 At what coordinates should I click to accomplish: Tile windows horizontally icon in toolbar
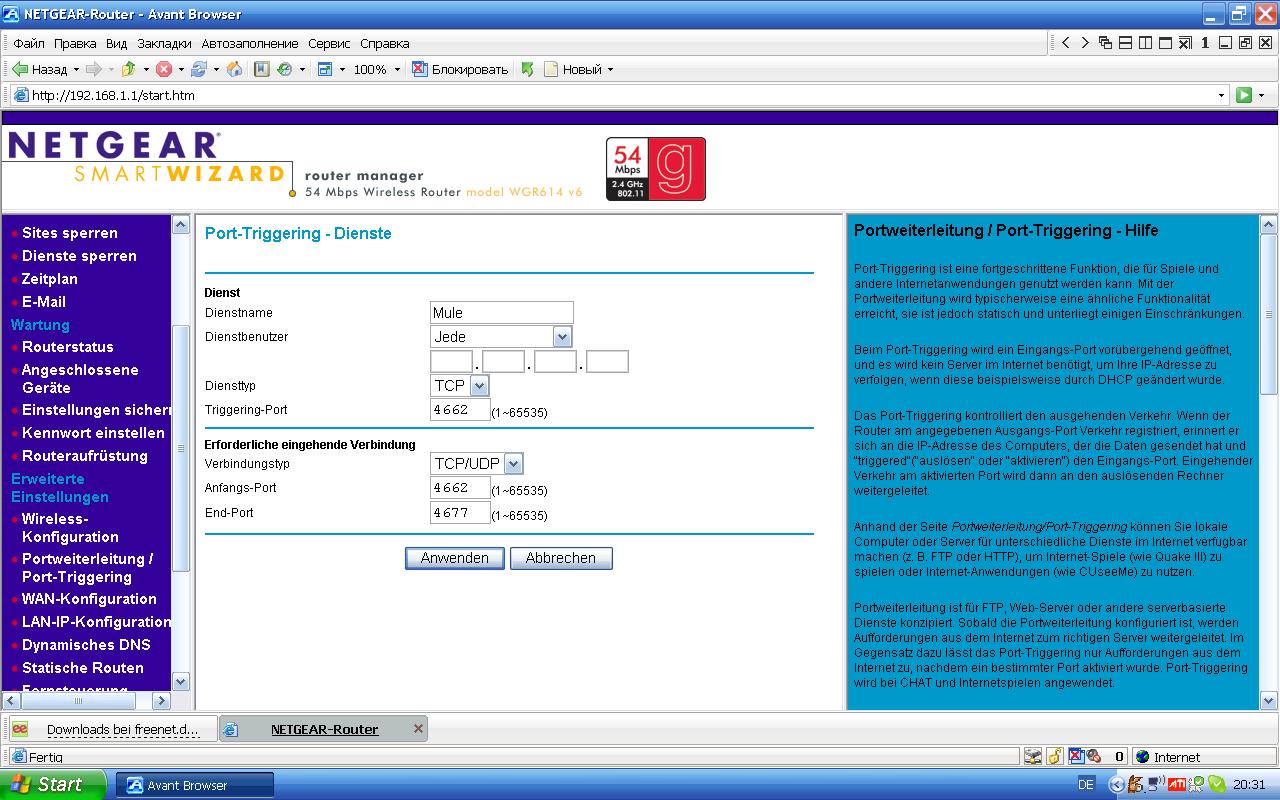tap(1125, 43)
